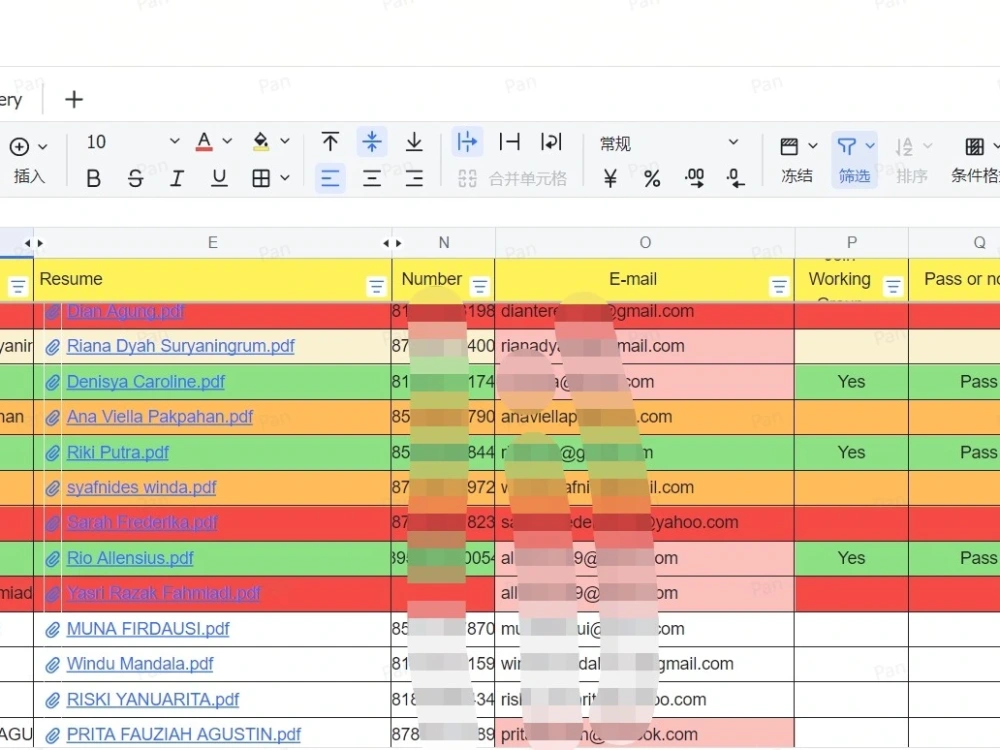The image size is (1000, 750).
Task: Align cell content to vertical middle
Action: coord(372,142)
